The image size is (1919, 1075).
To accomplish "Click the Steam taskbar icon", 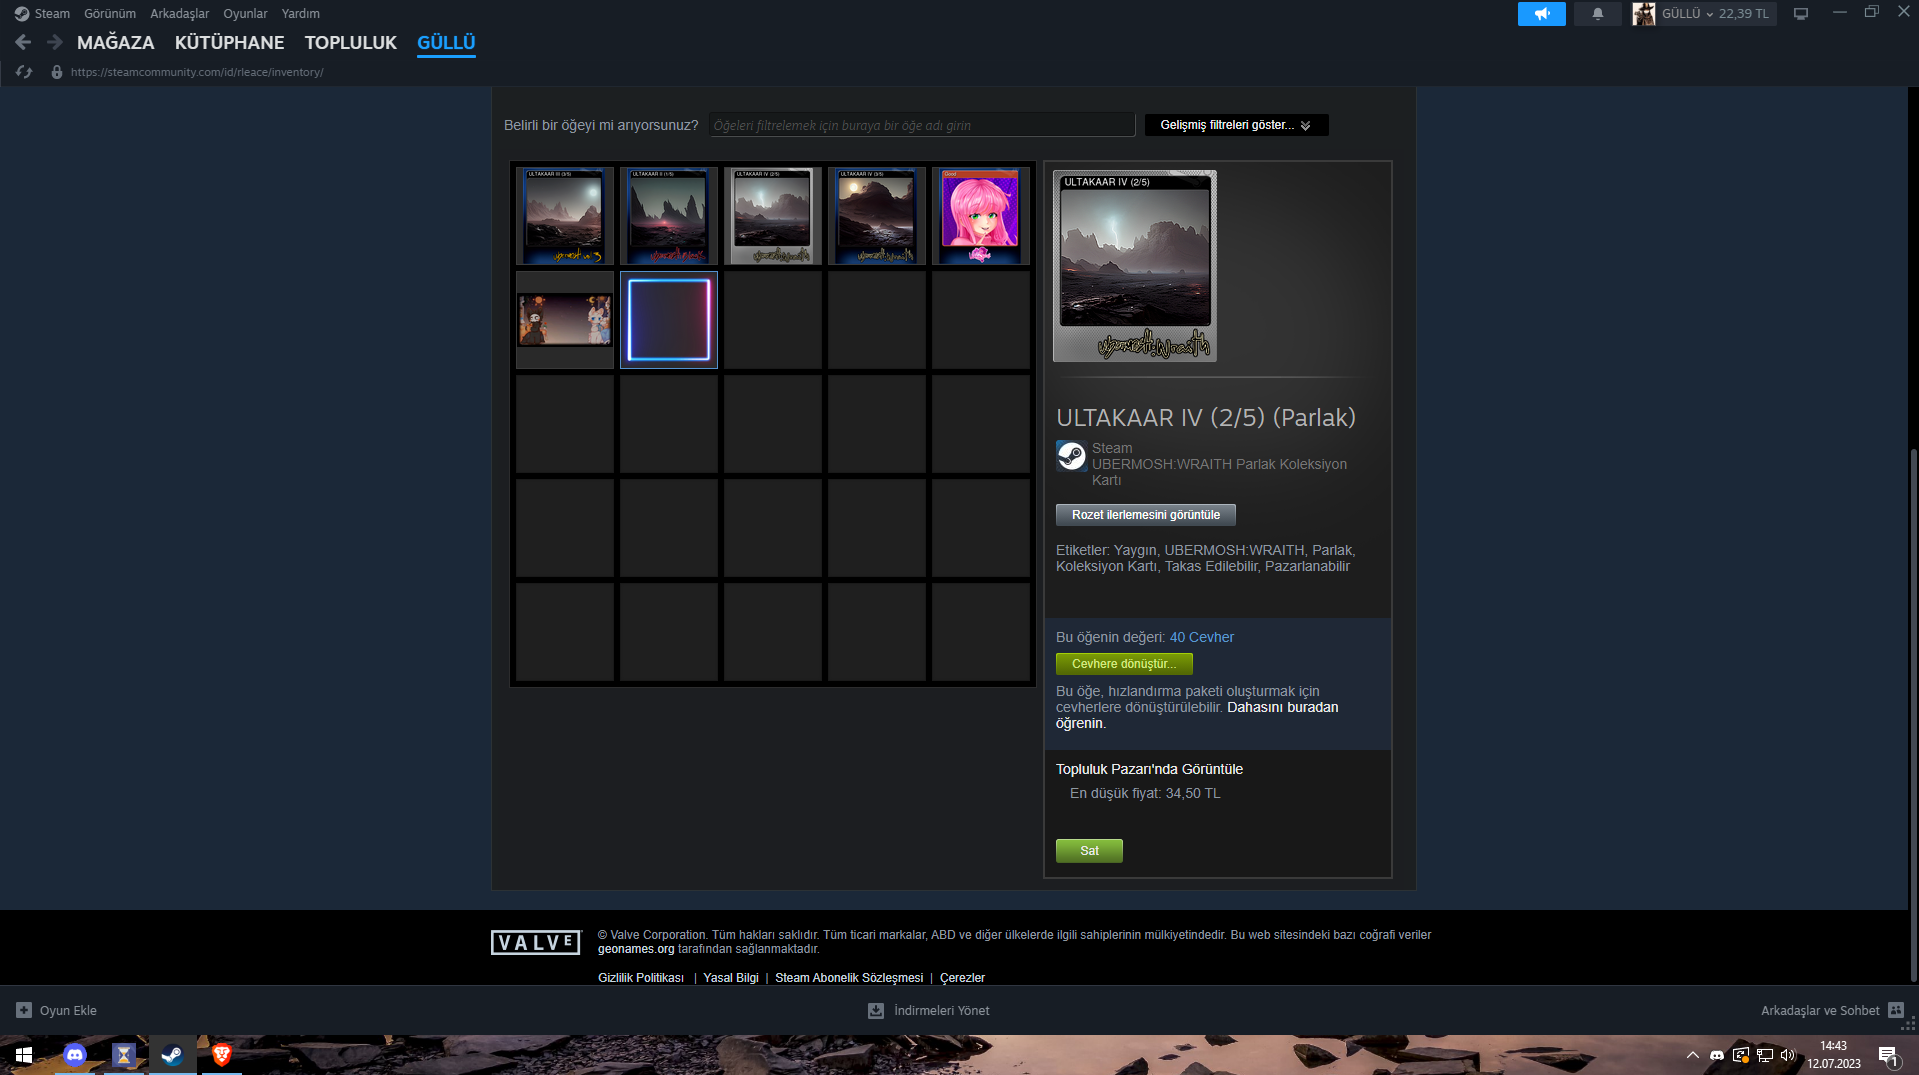I will (x=172, y=1055).
